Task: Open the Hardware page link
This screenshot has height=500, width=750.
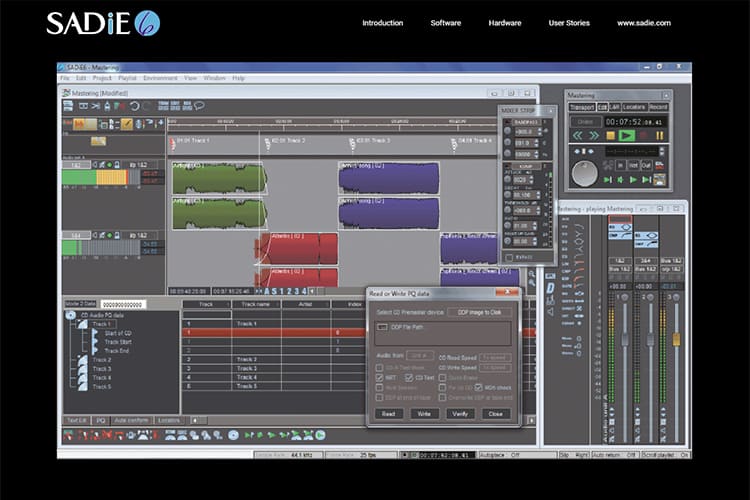Action: tap(505, 23)
